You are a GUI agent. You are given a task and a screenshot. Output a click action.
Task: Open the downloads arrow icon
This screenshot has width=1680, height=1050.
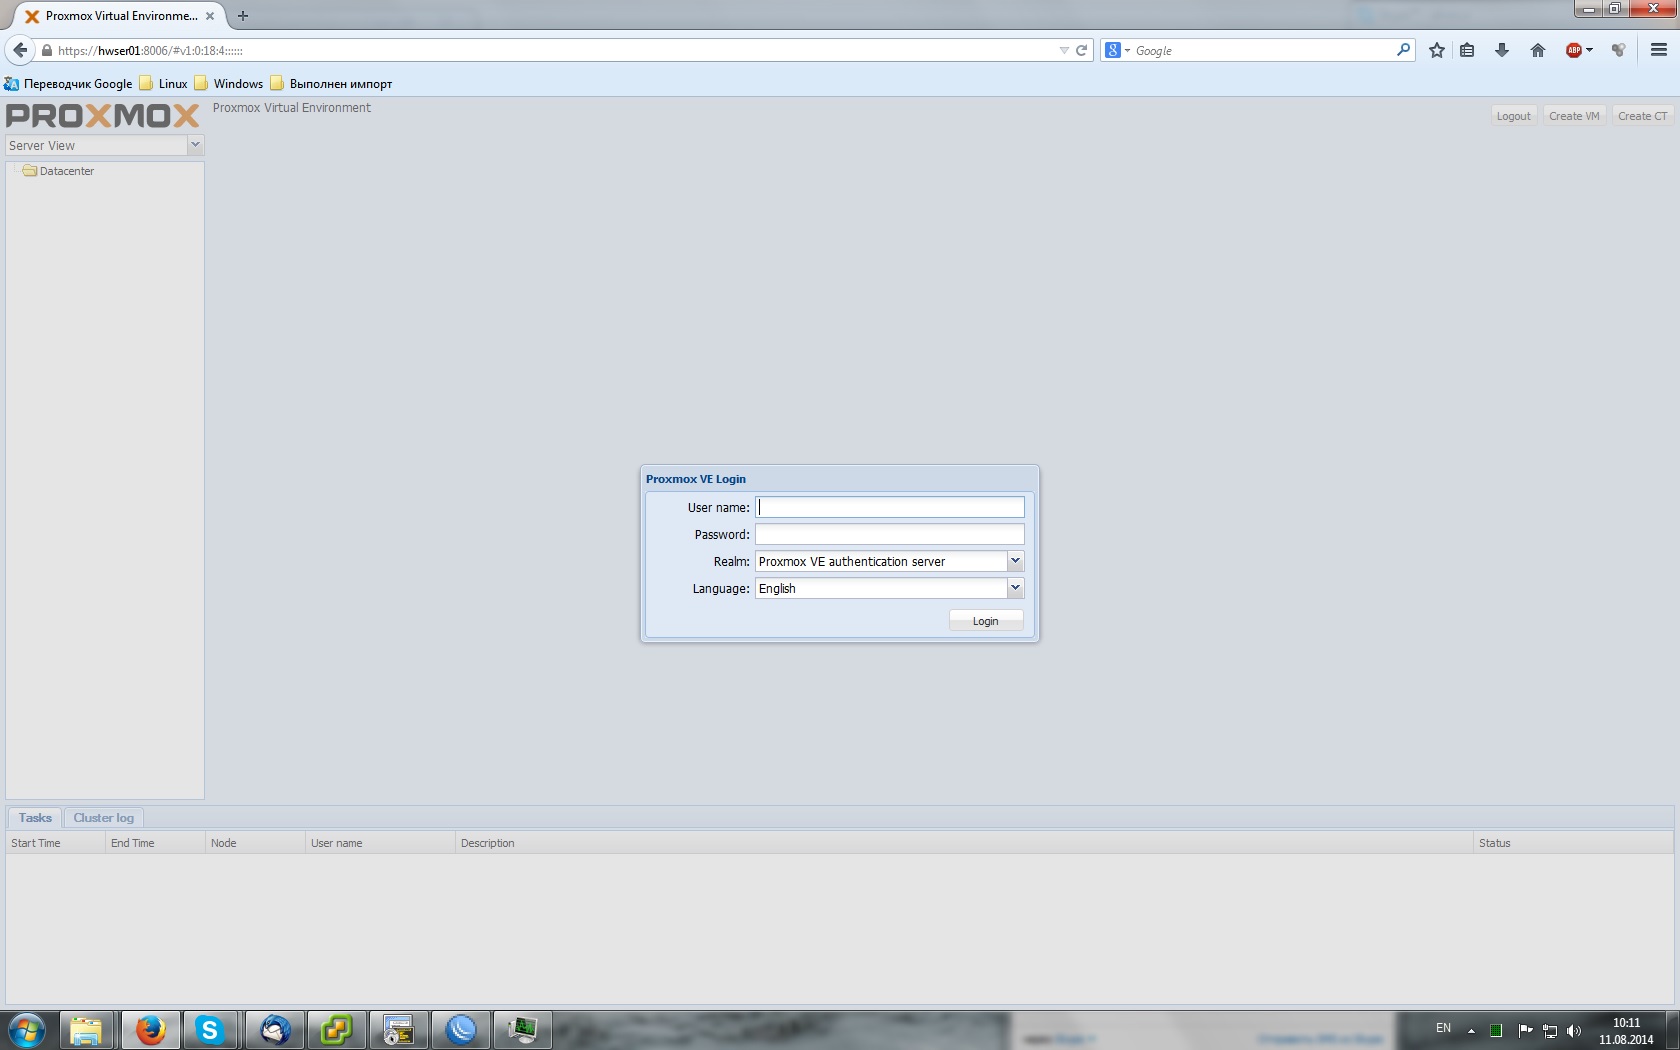coord(1501,50)
